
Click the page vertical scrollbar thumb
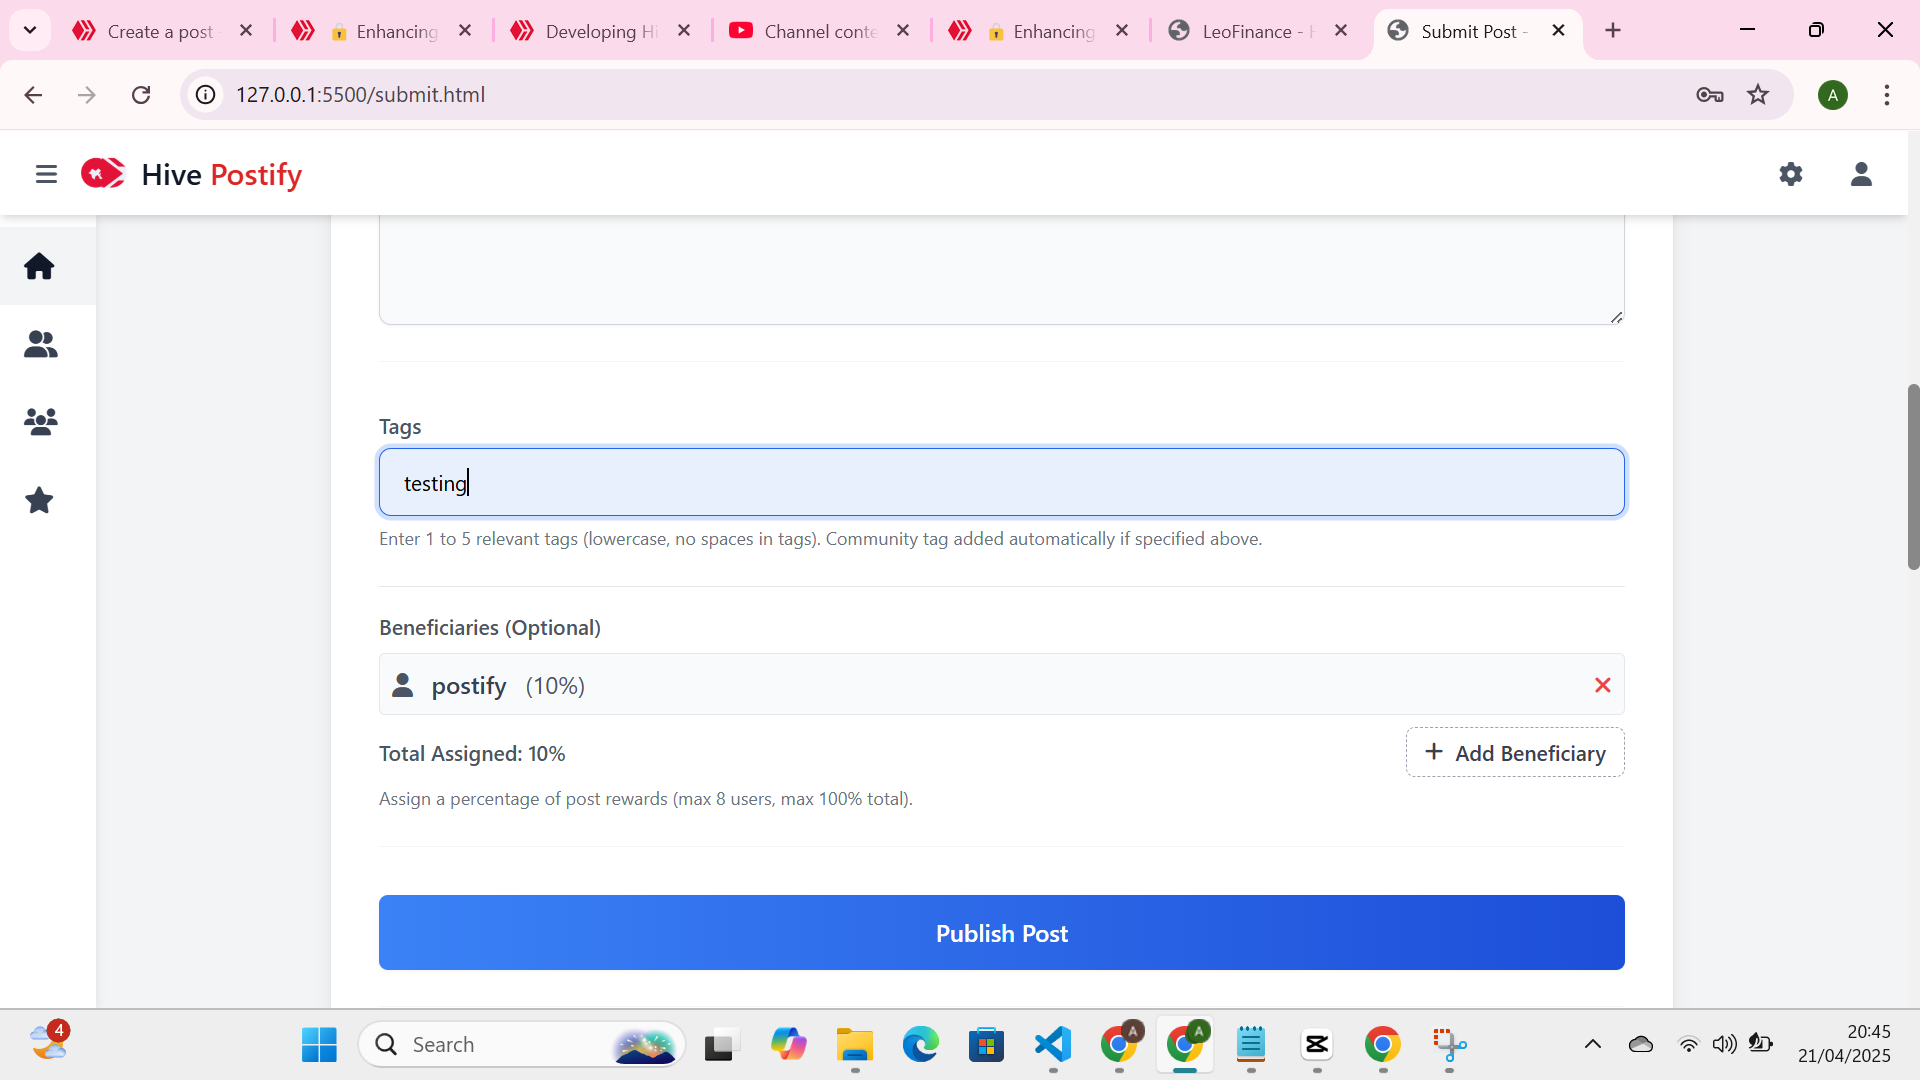coord(1913,476)
